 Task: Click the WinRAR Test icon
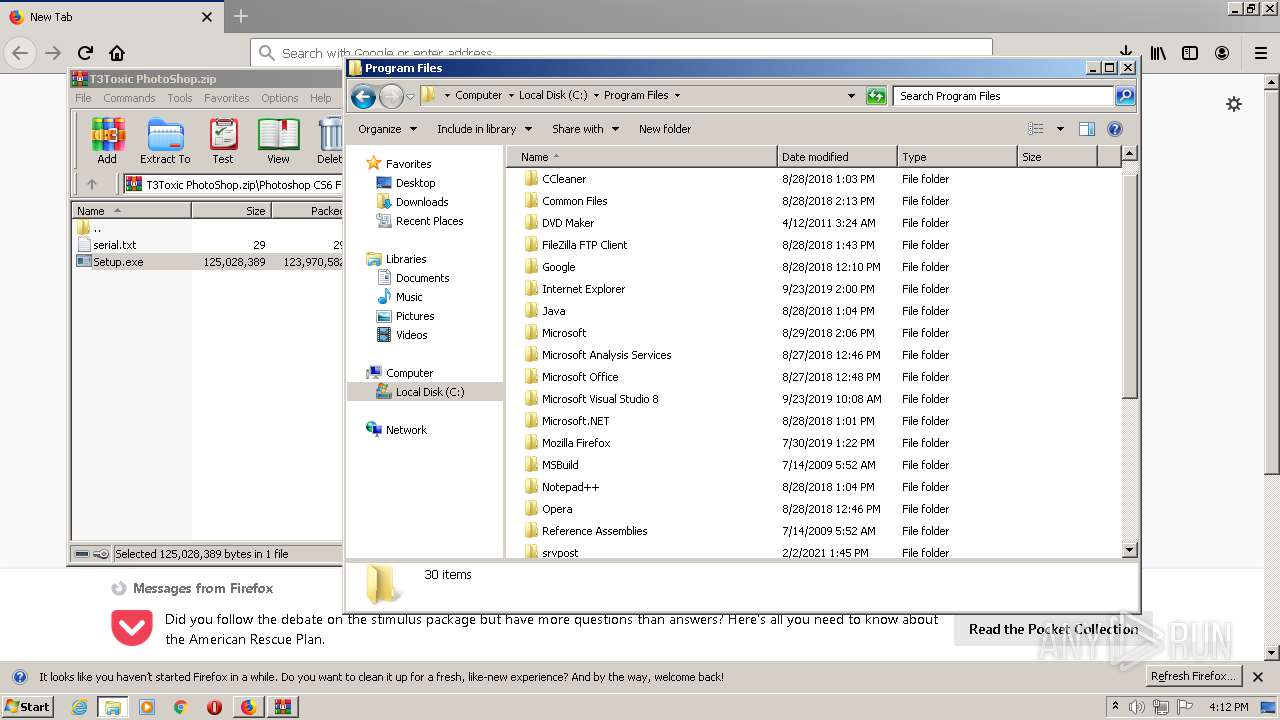223,140
